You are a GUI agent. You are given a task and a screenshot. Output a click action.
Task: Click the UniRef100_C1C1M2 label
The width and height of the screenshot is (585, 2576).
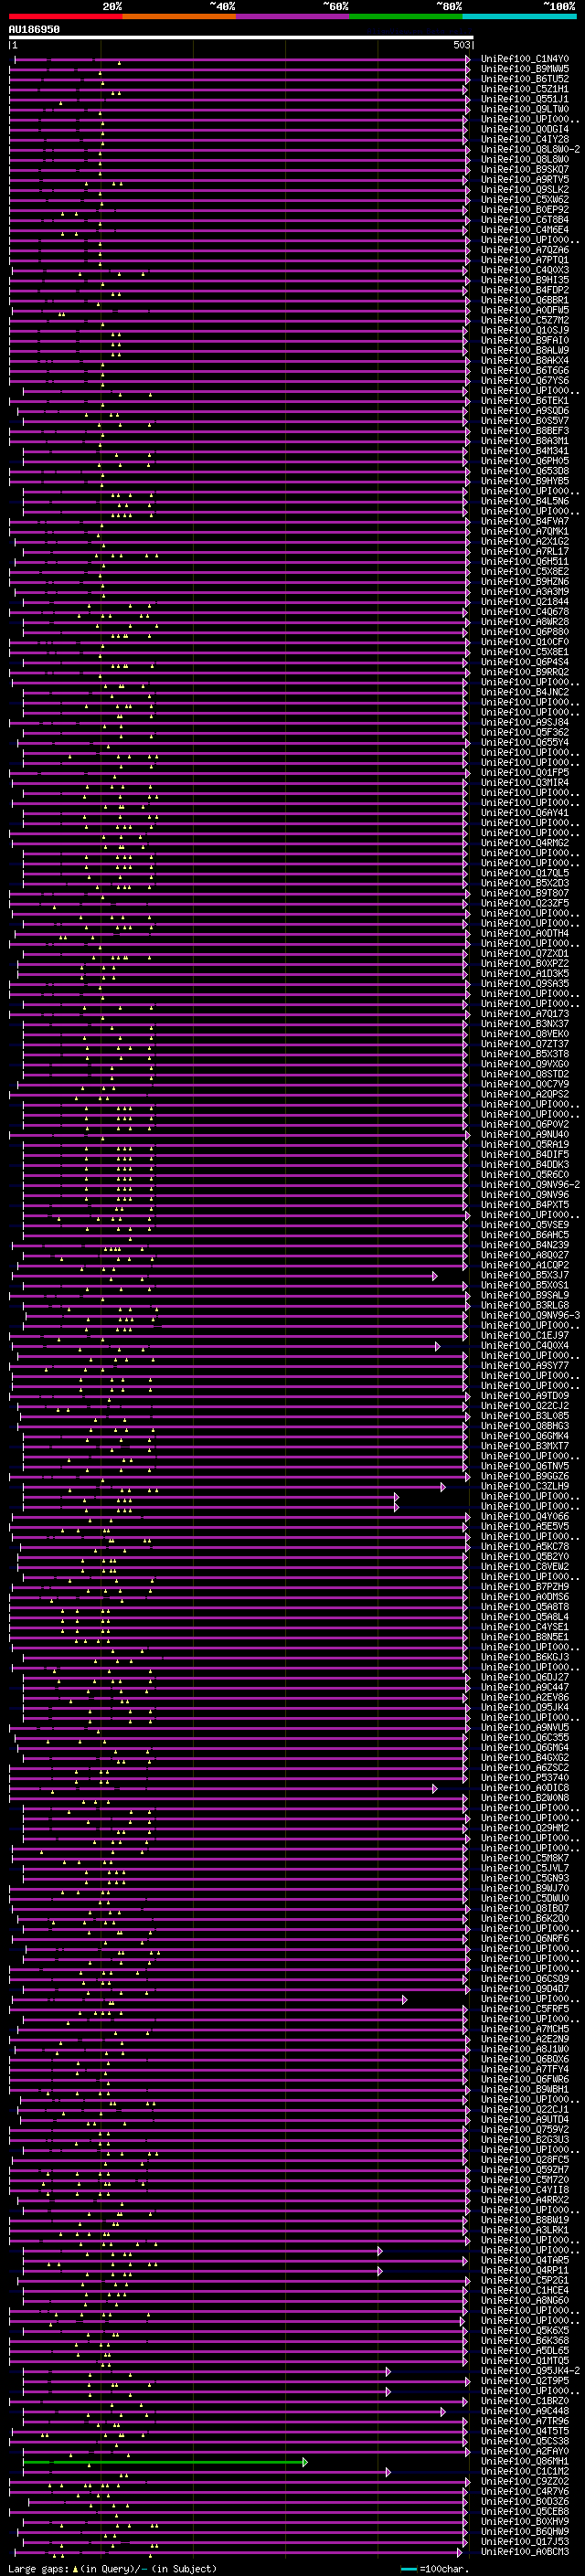[x=525, y=2471]
